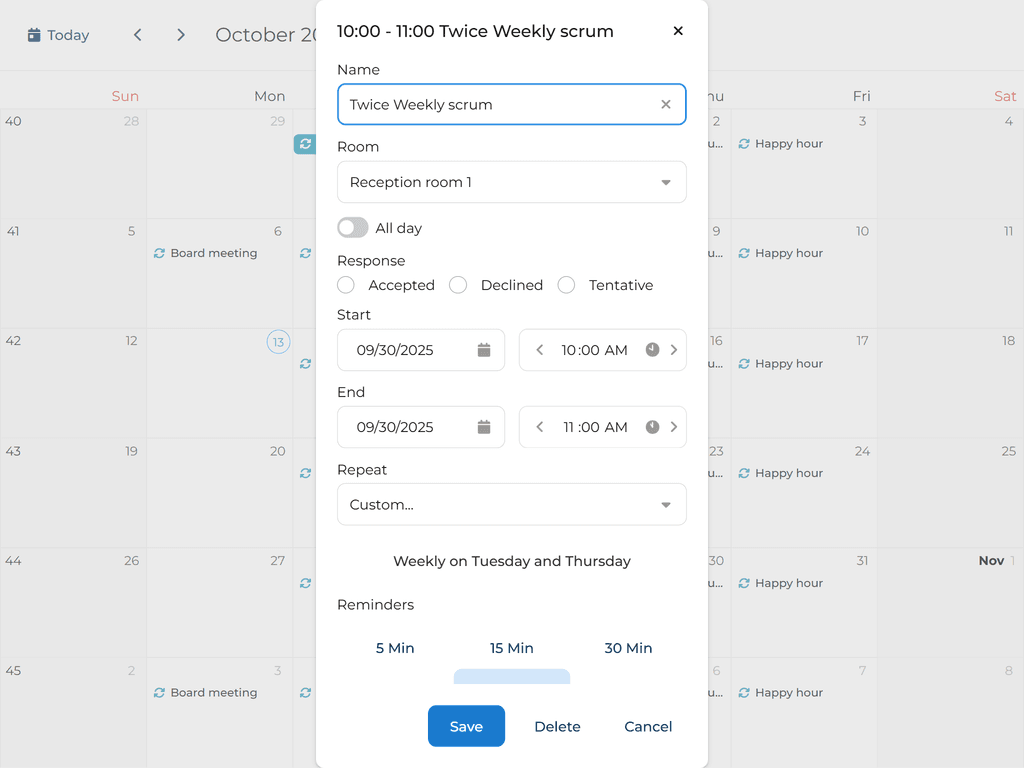The image size is (1024, 768).
Task: Click the Delete button
Action: click(x=557, y=726)
